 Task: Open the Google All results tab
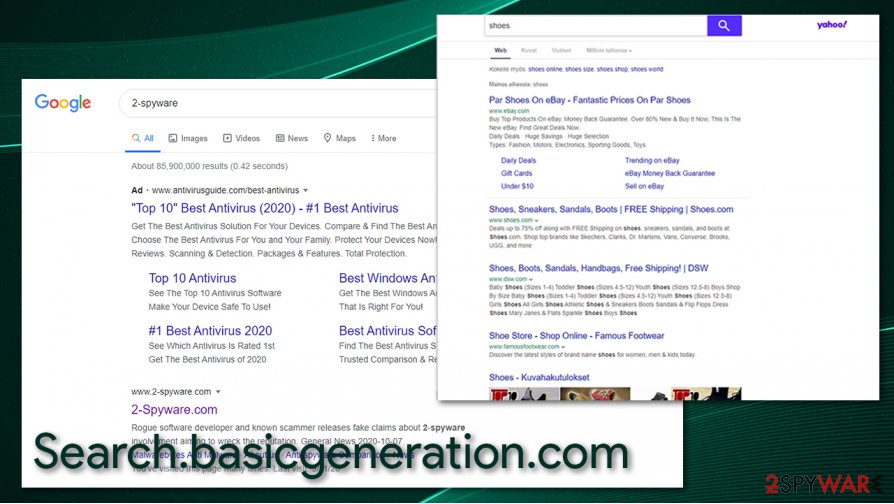[143, 138]
